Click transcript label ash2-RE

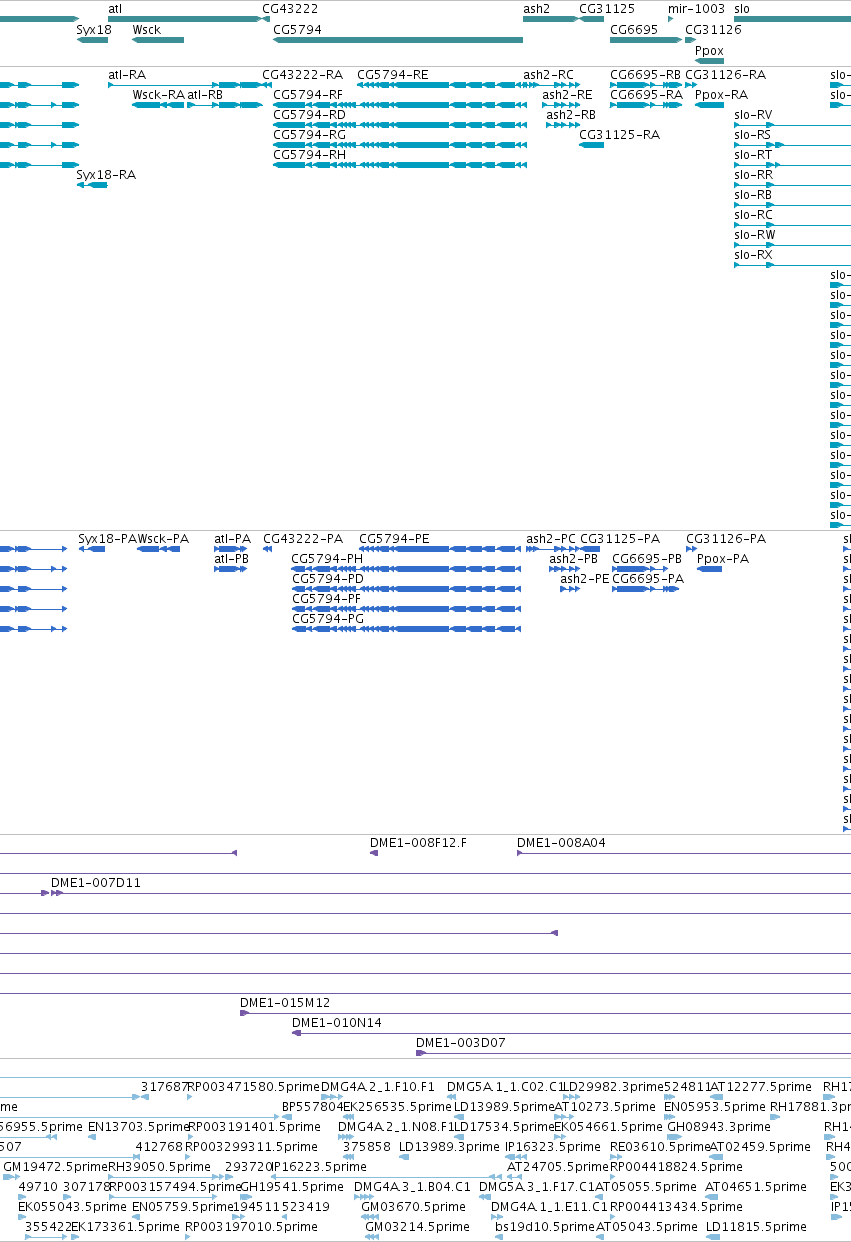(567, 95)
